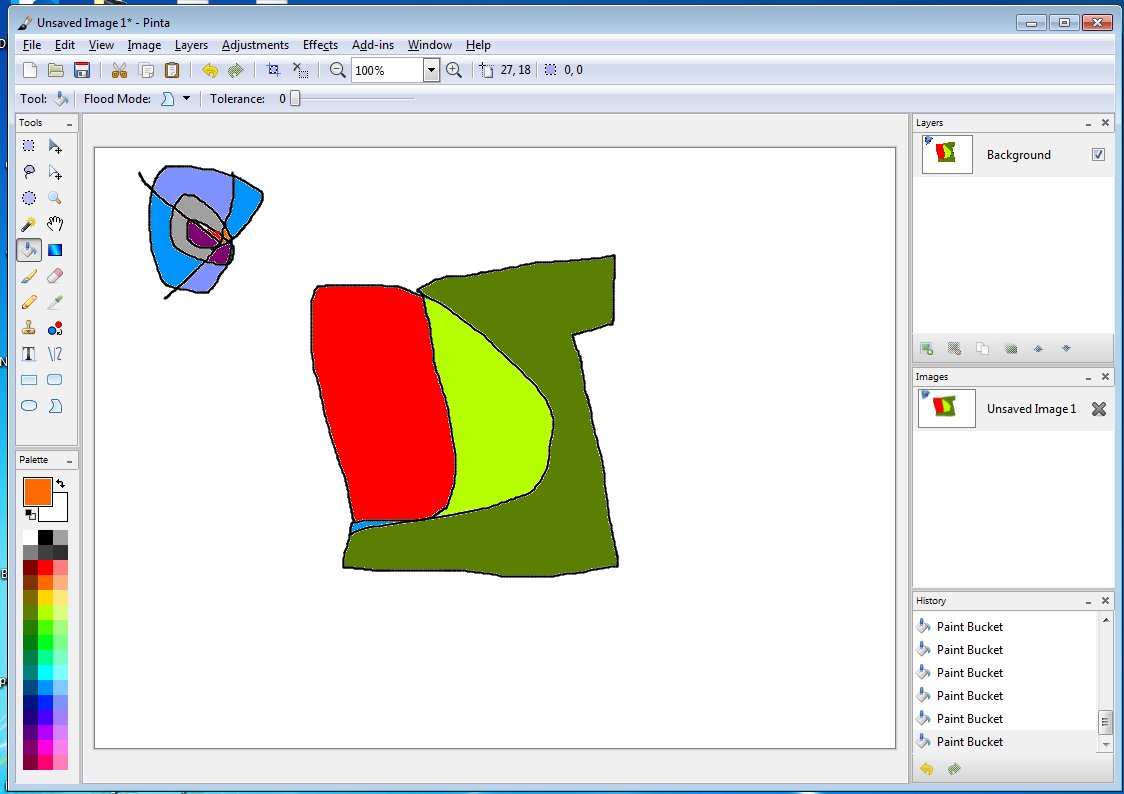Activate the Text tool
Image resolution: width=1124 pixels, height=794 pixels.
(x=29, y=353)
